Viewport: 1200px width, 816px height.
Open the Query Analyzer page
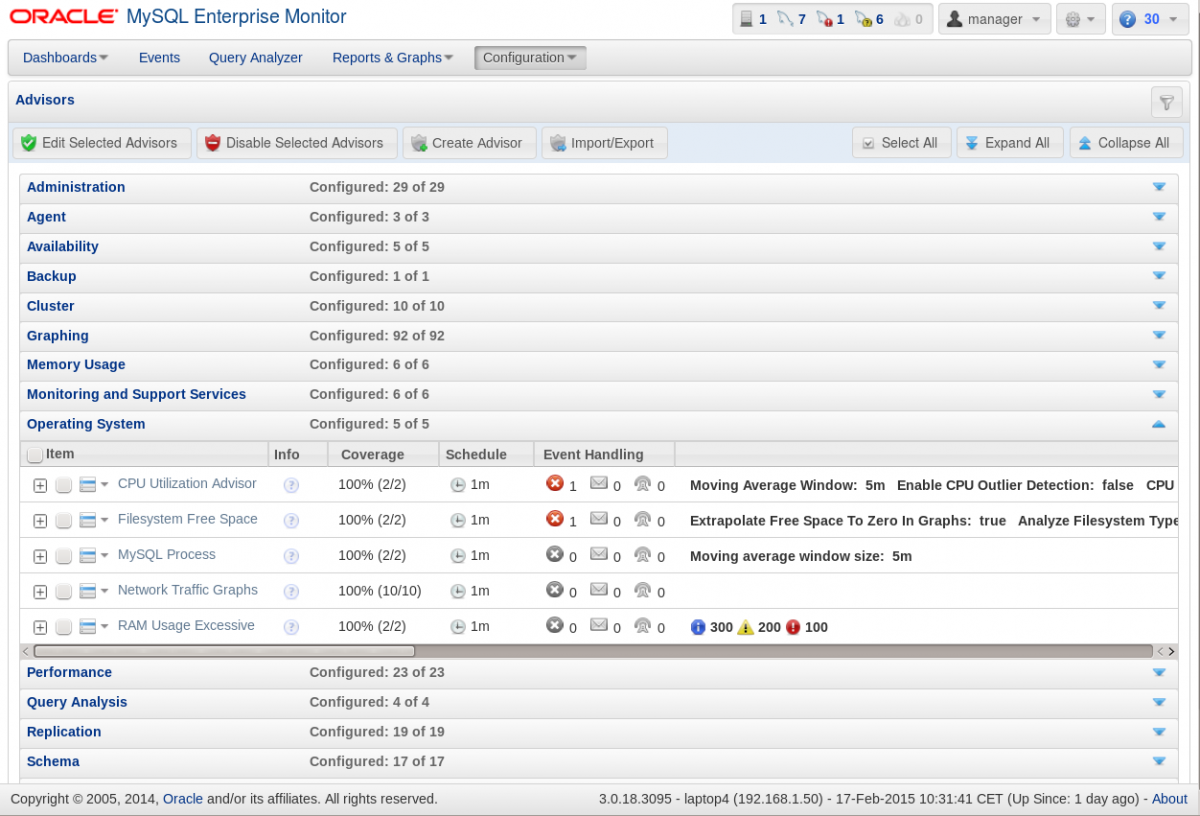click(x=256, y=58)
